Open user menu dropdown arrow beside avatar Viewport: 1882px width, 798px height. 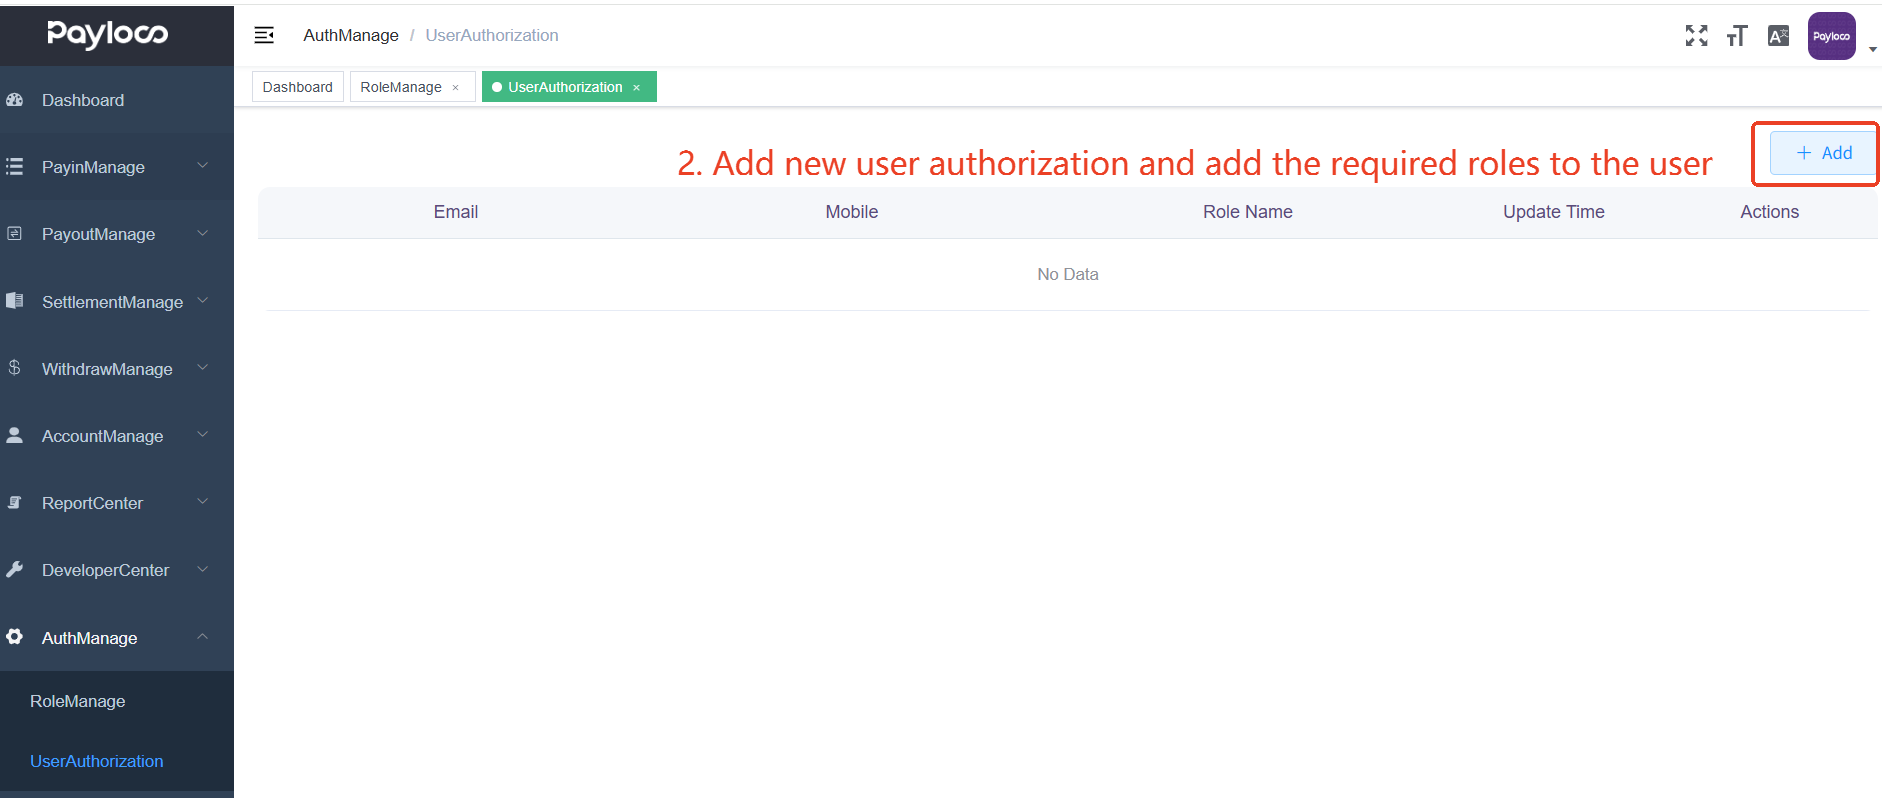pos(1872,49)
